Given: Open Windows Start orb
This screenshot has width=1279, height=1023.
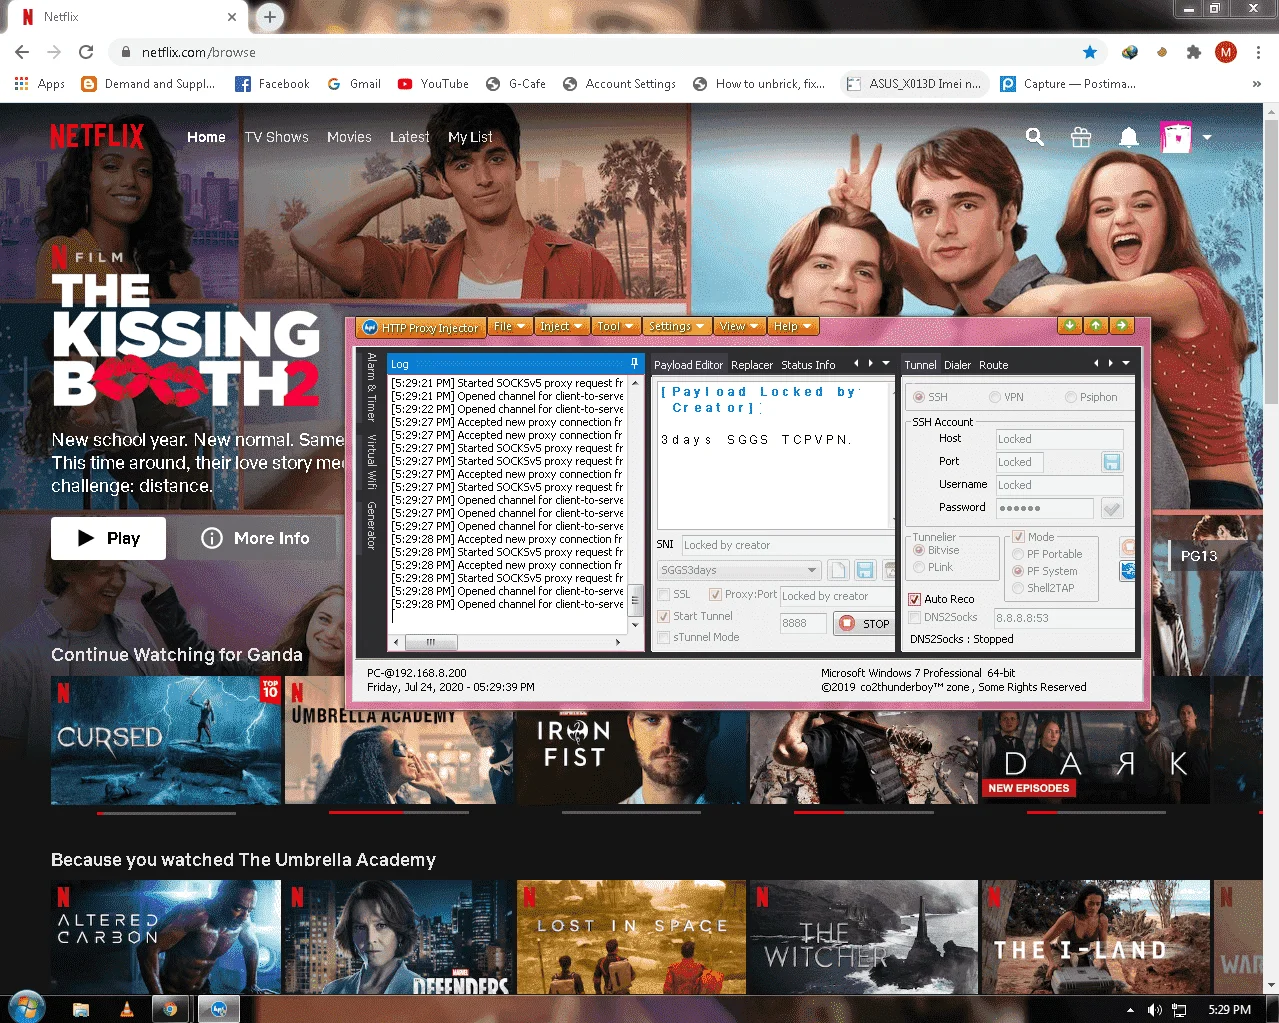Looking at the screenshot, I should pyautogui.click(x=26, y=1008).
